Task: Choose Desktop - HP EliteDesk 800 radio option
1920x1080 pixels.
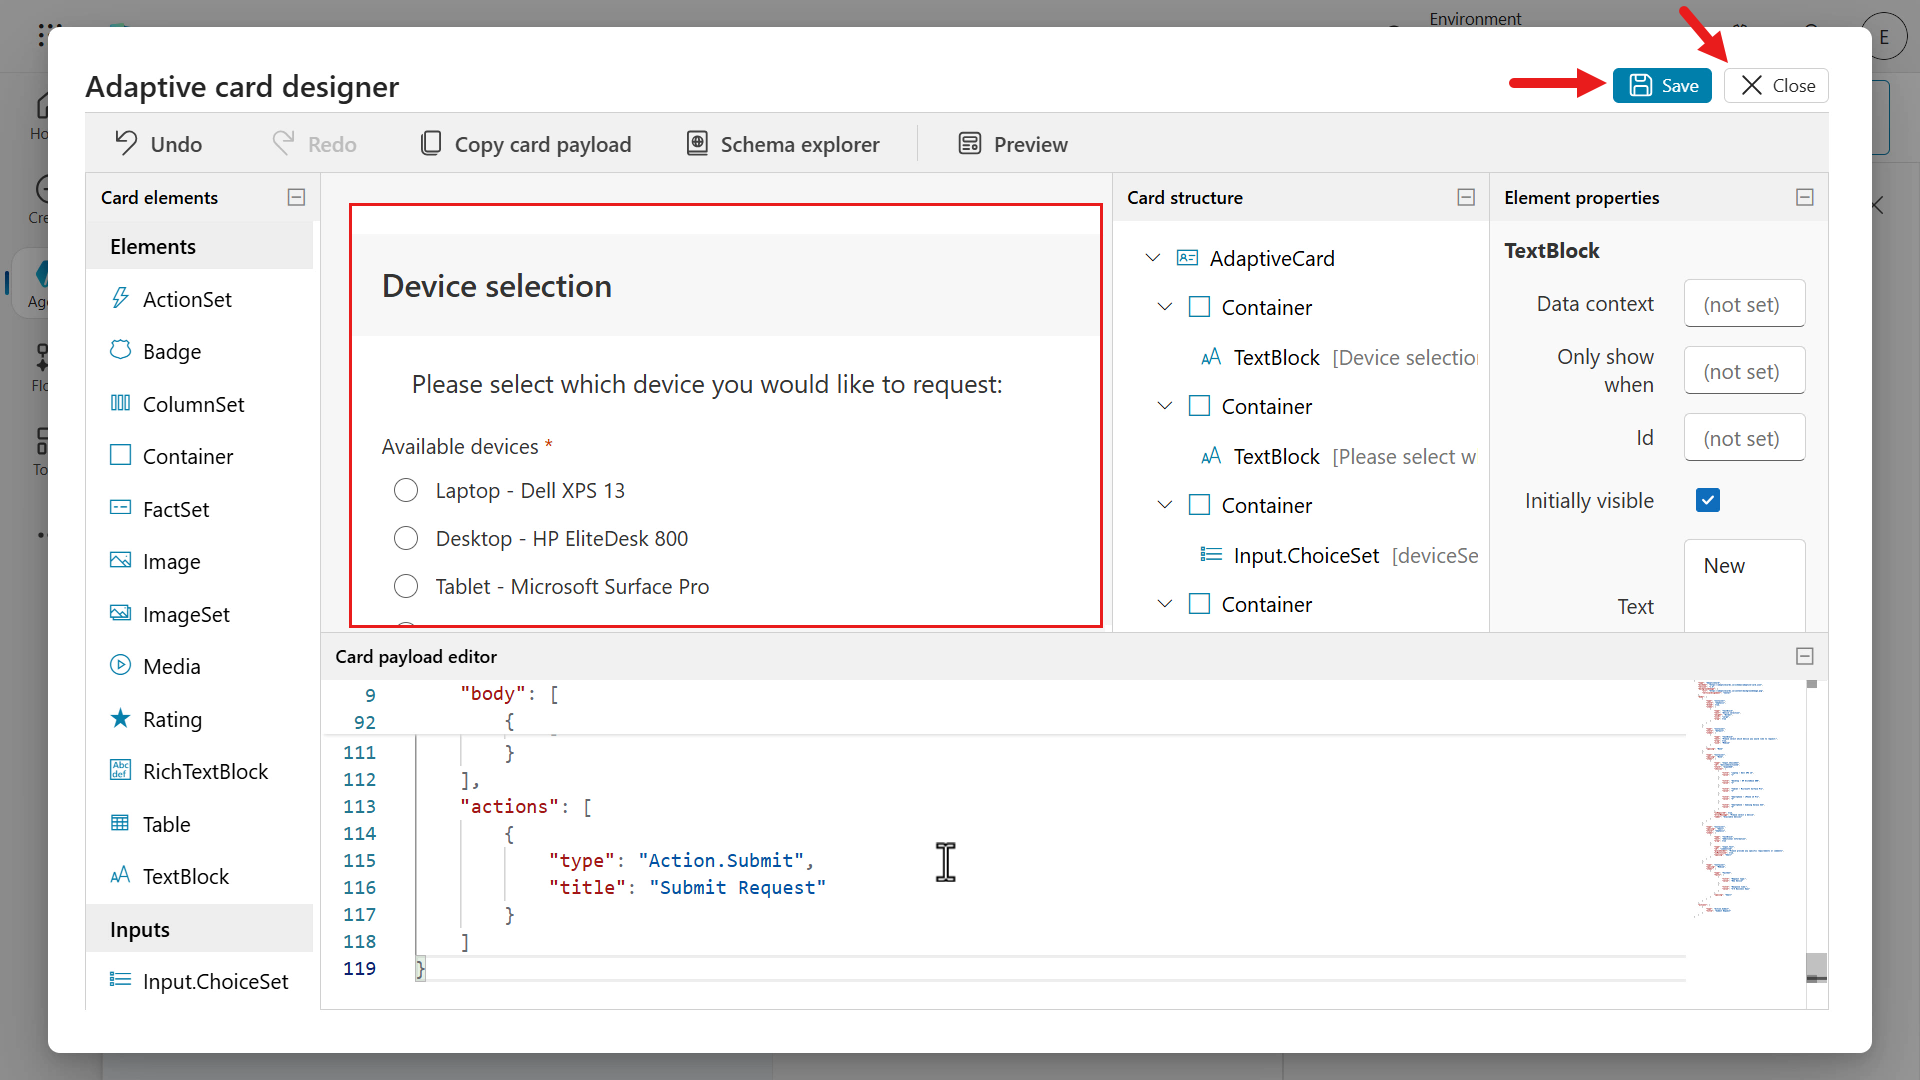Action: (406, 538)
